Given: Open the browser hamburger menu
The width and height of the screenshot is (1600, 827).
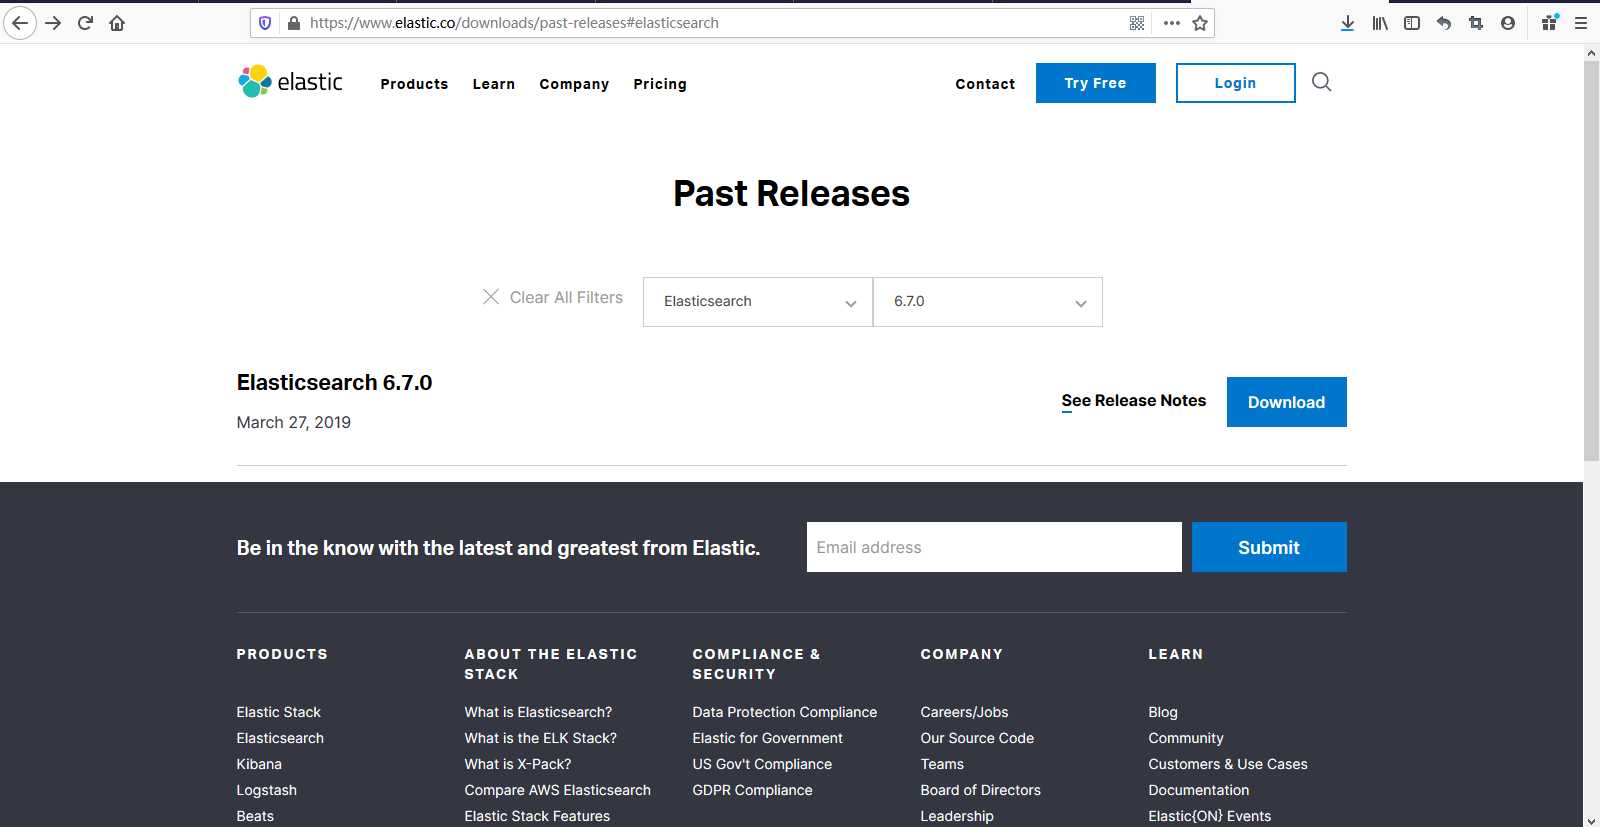Looking at the screenshot, I should tap(1581, 23).
